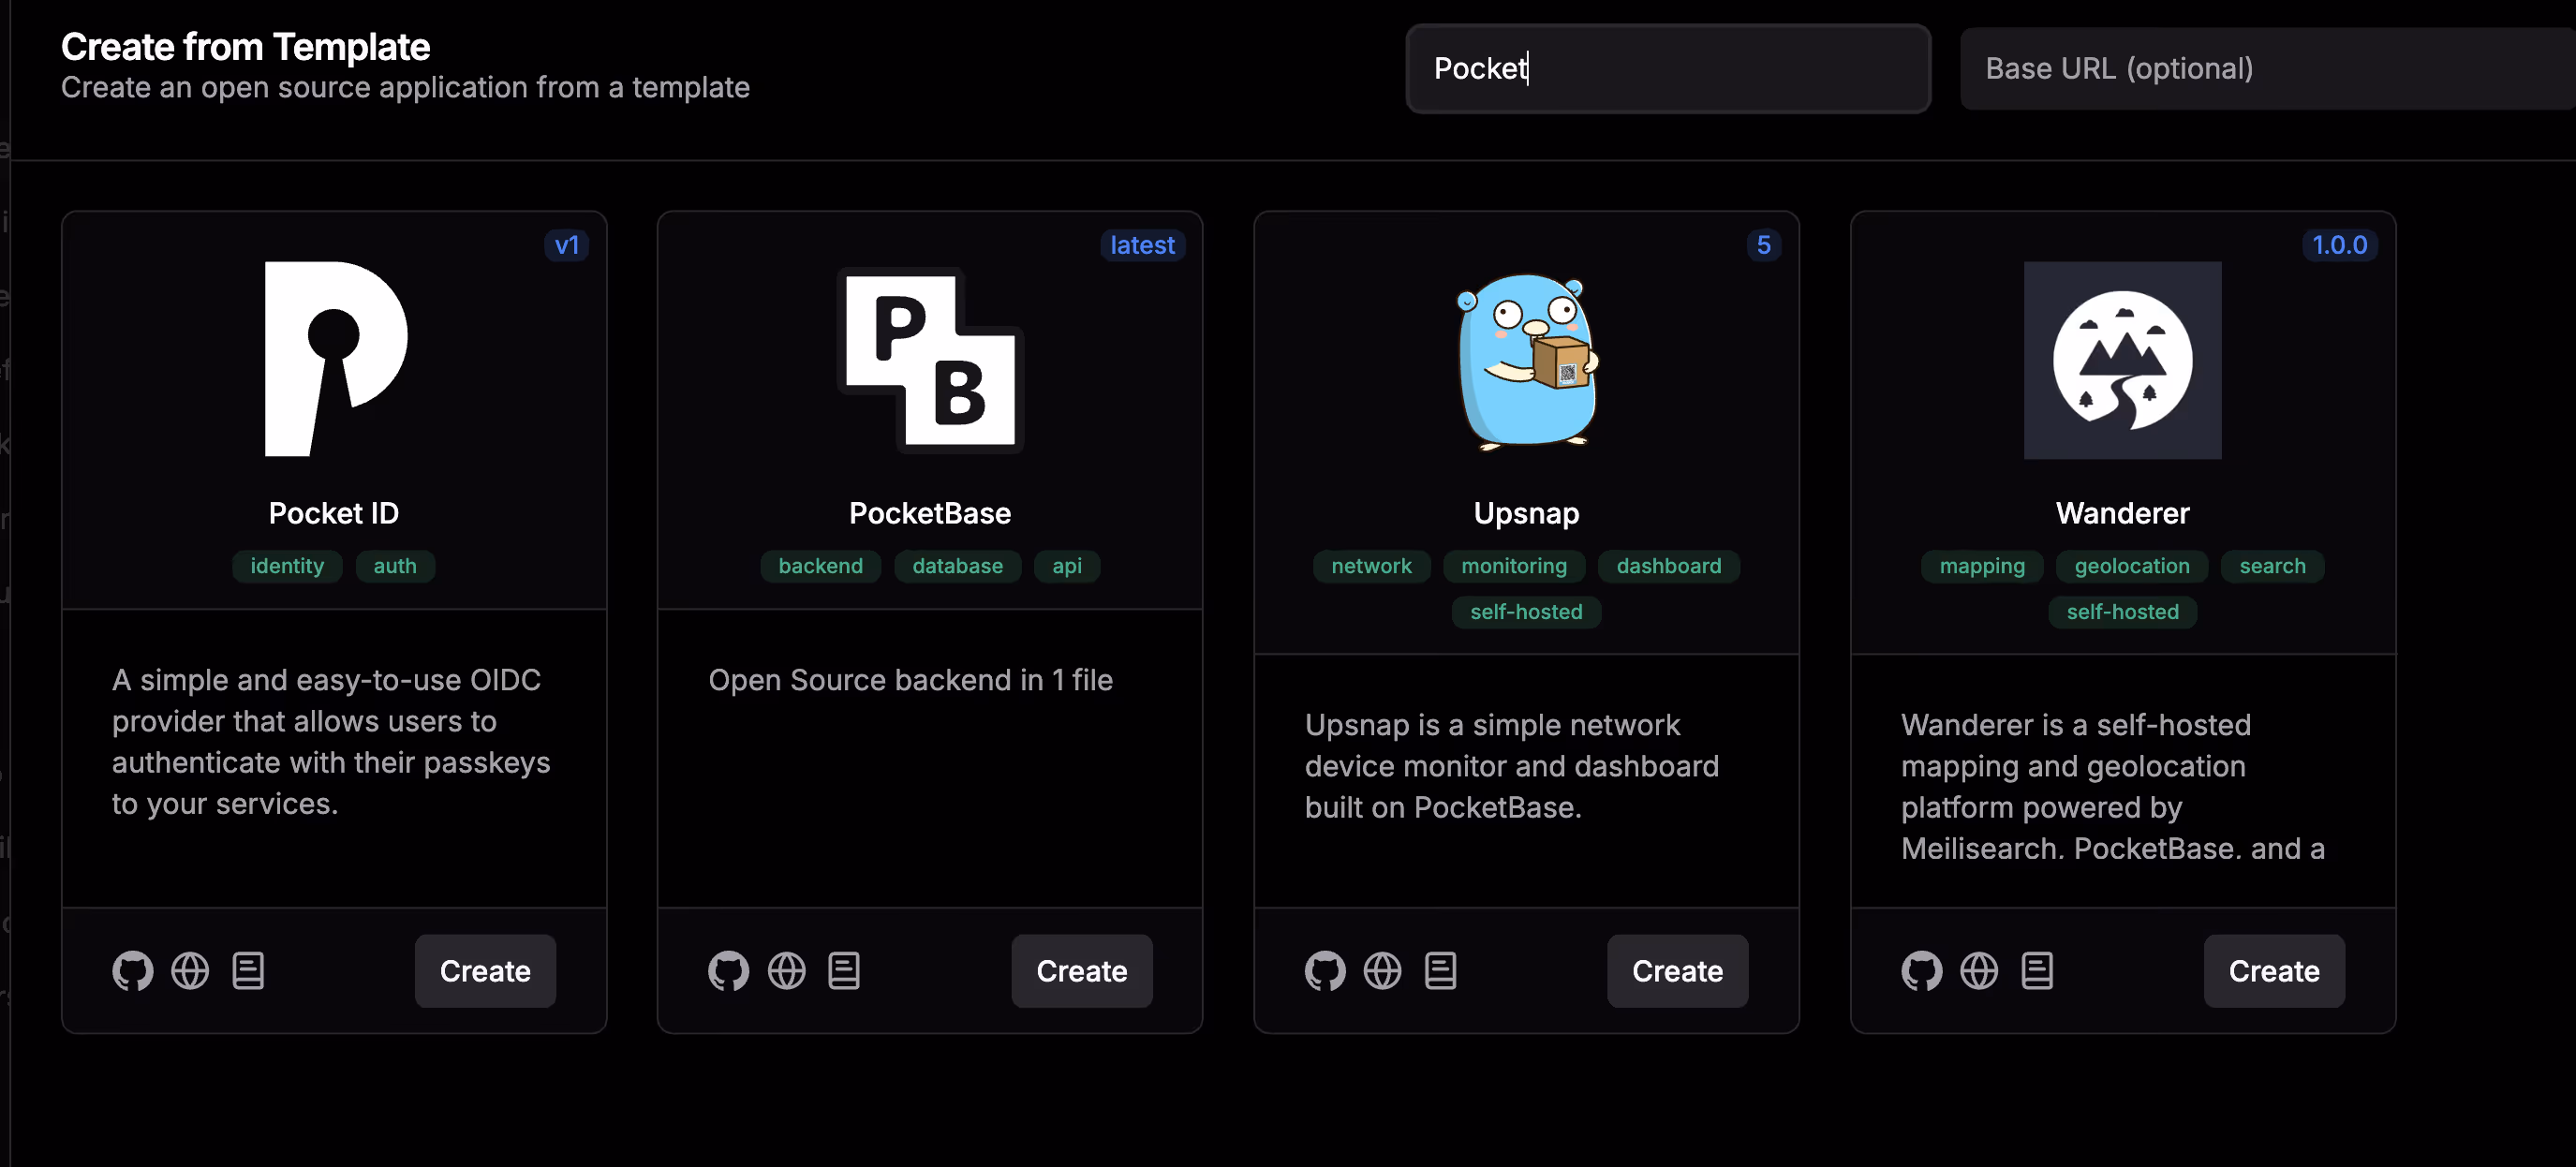The width and height of the screenshot is (2576, 1167).
Task: Click the database tag on PocketBase
Action: [957, 566]
